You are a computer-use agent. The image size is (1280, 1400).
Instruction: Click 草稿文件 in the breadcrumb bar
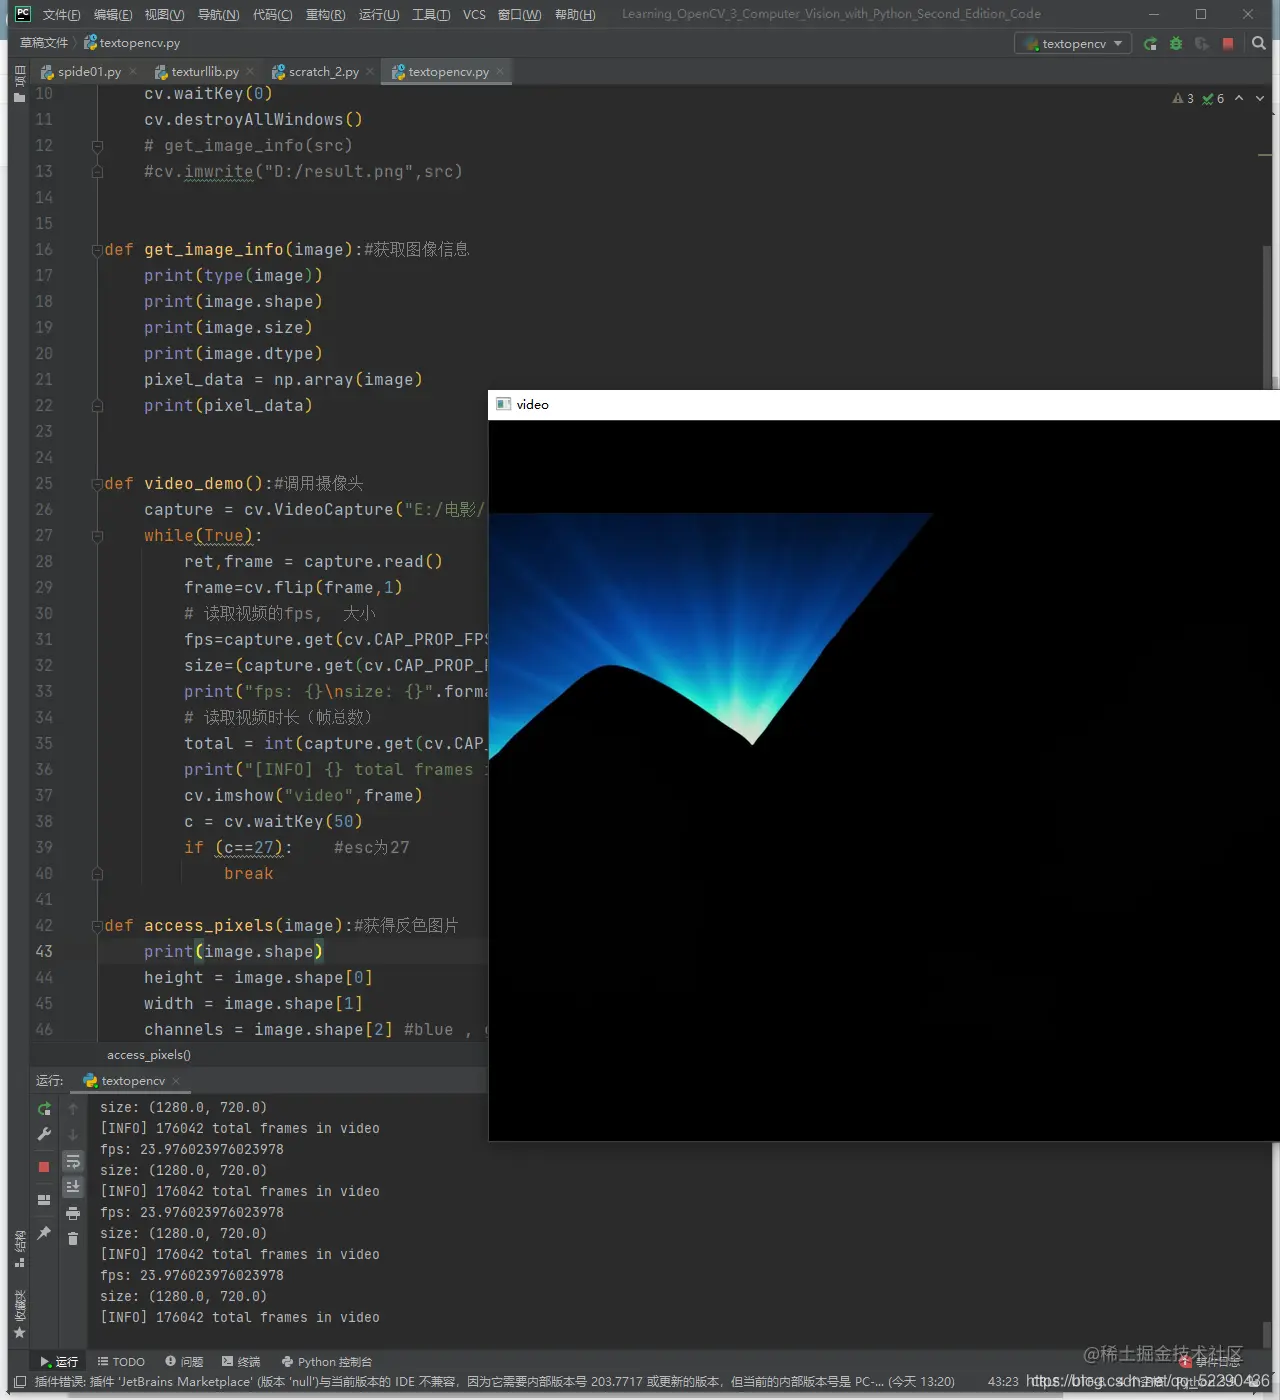click(x=44, y=43)
